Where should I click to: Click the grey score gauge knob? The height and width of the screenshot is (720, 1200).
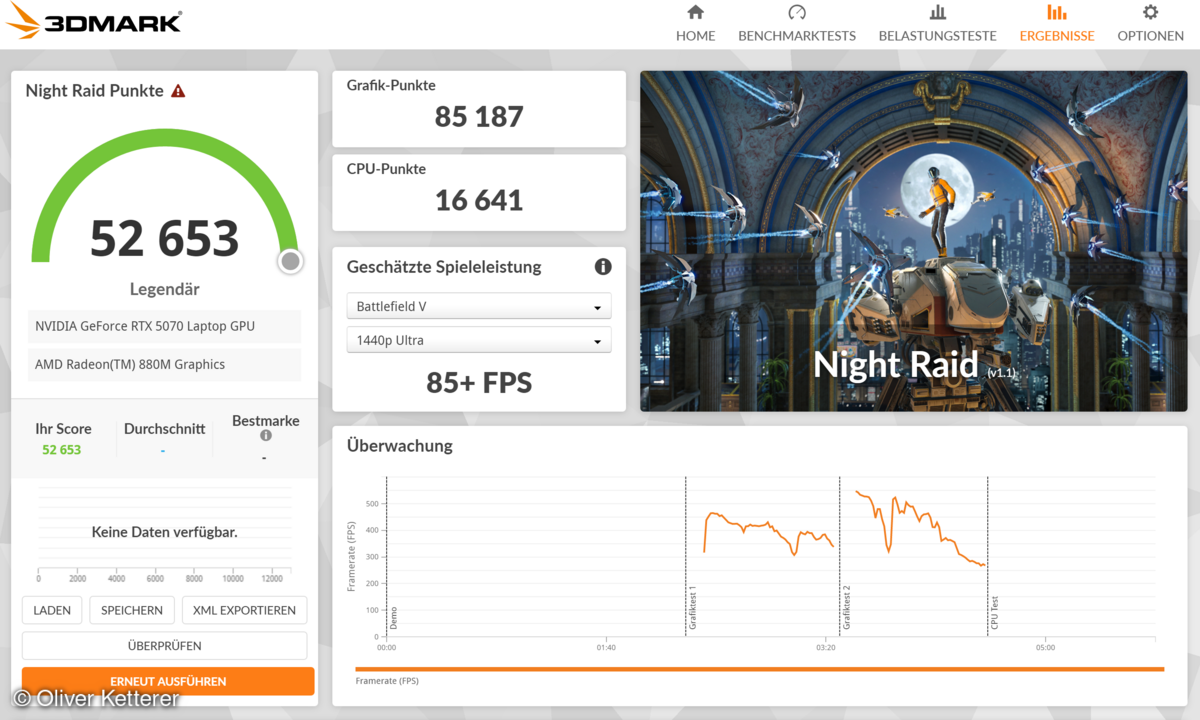(290, 261)
